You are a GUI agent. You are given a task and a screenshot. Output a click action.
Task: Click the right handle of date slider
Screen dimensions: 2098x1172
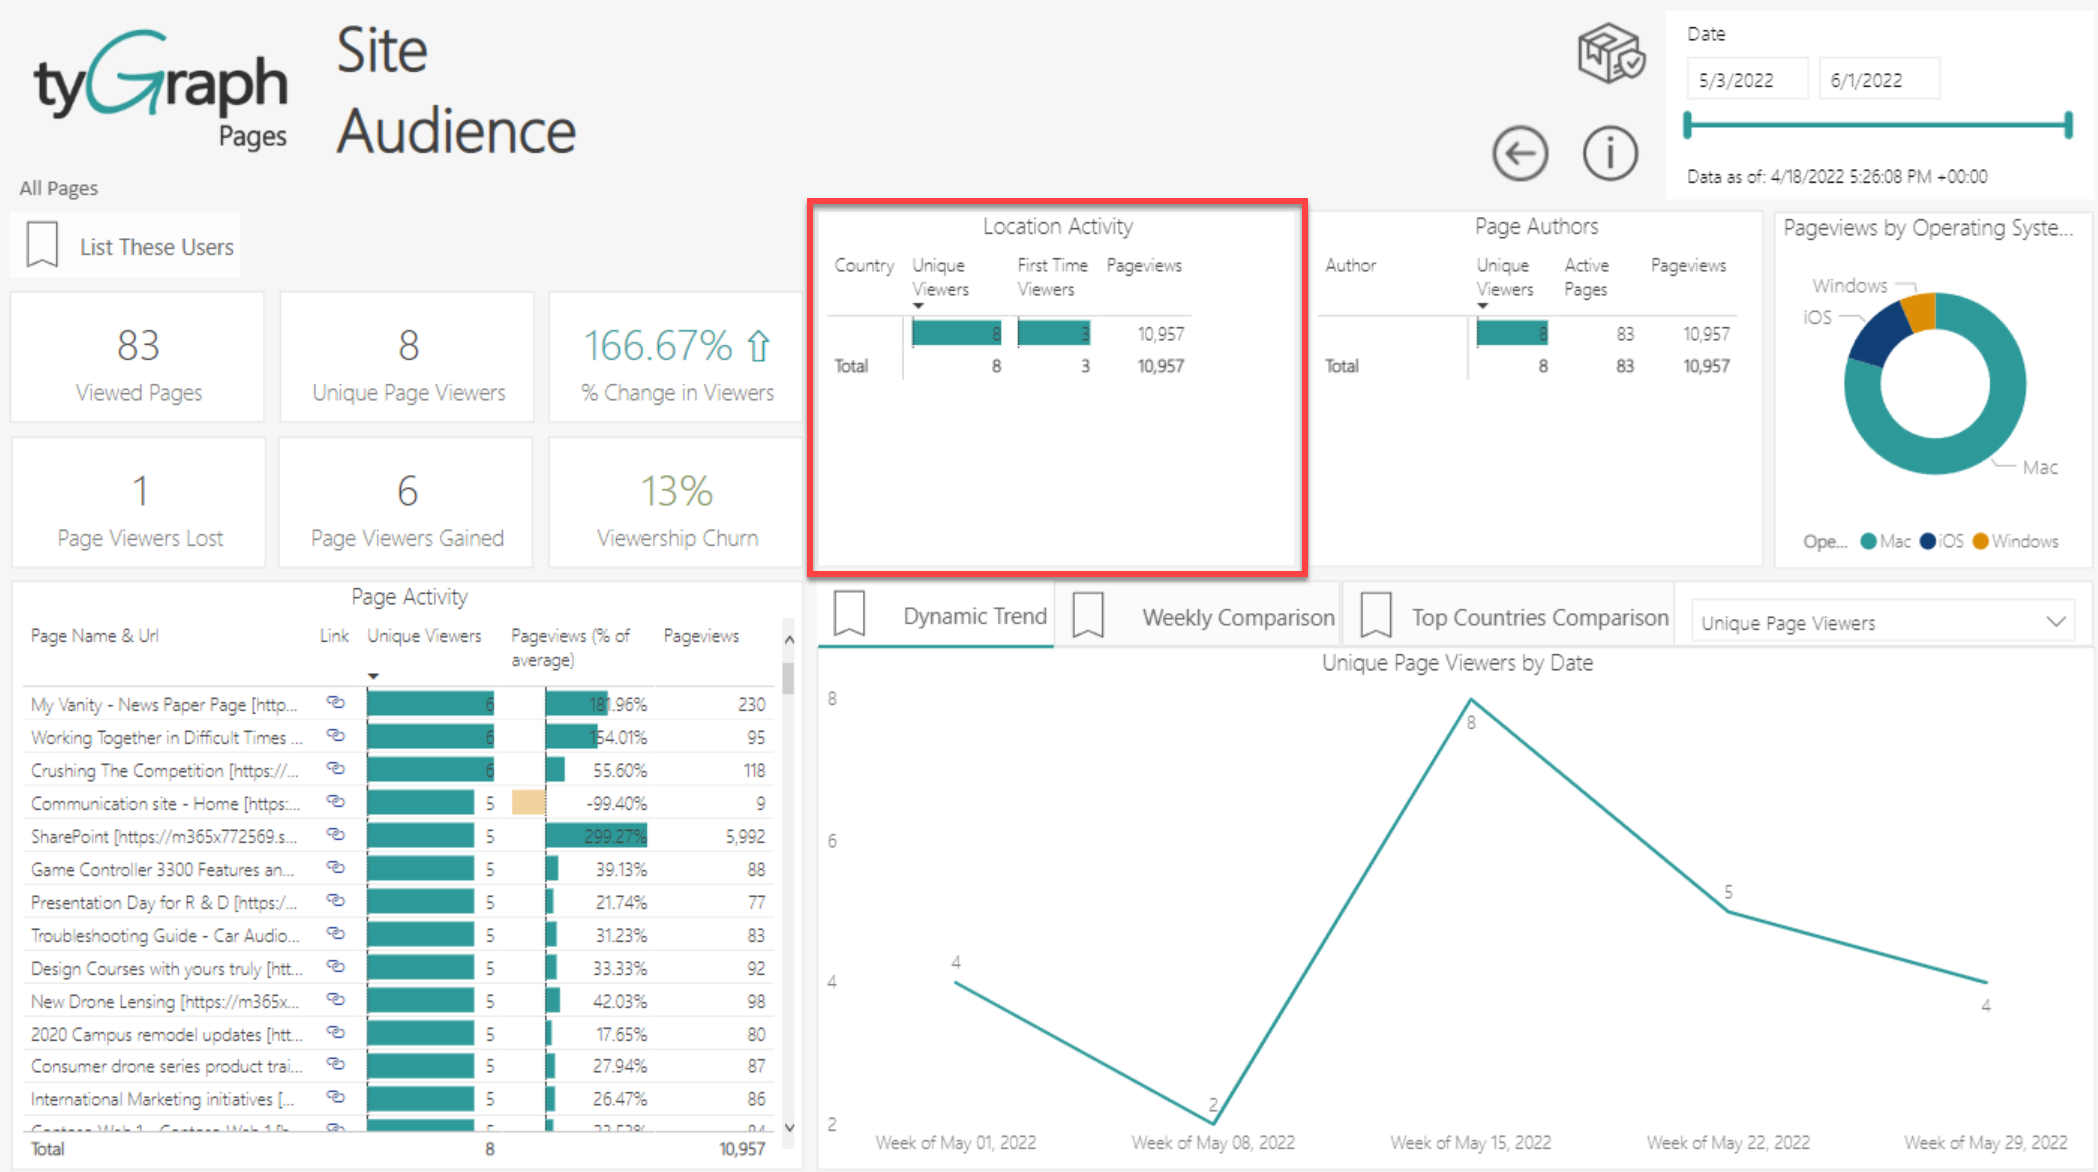[x=2068, y=126]
